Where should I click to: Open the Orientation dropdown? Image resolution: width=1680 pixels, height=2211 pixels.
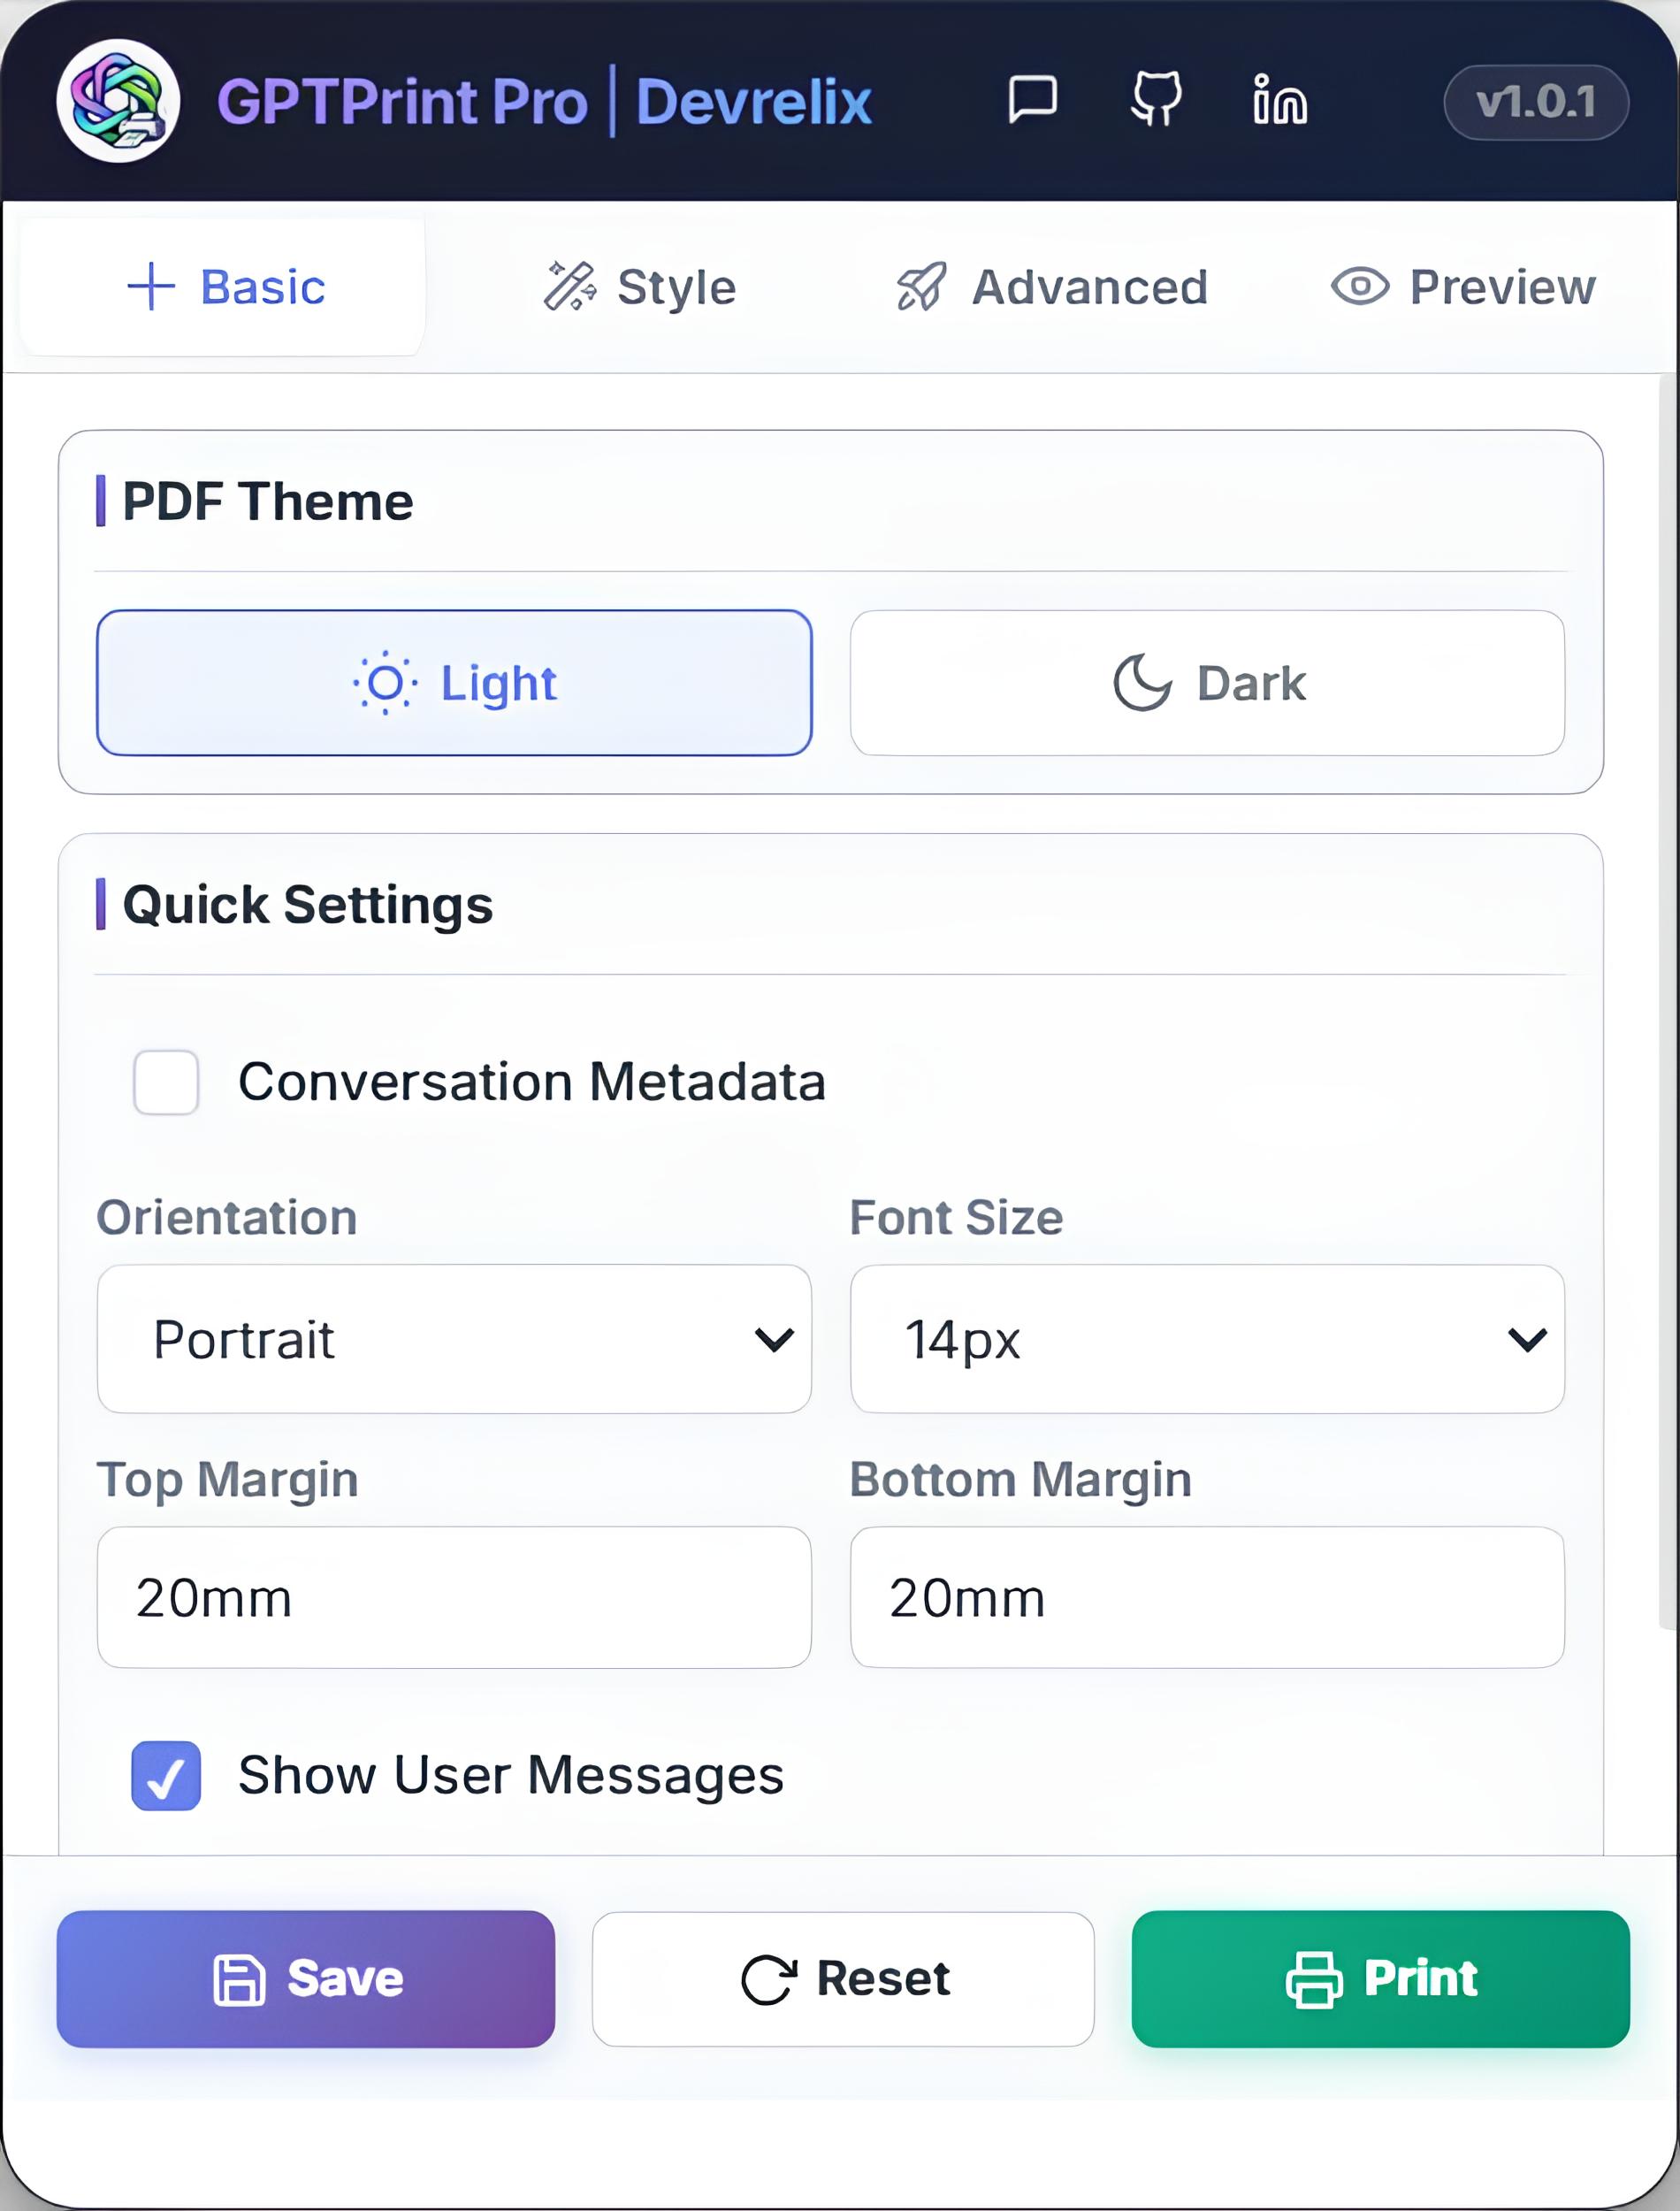tap(455, 1340)
